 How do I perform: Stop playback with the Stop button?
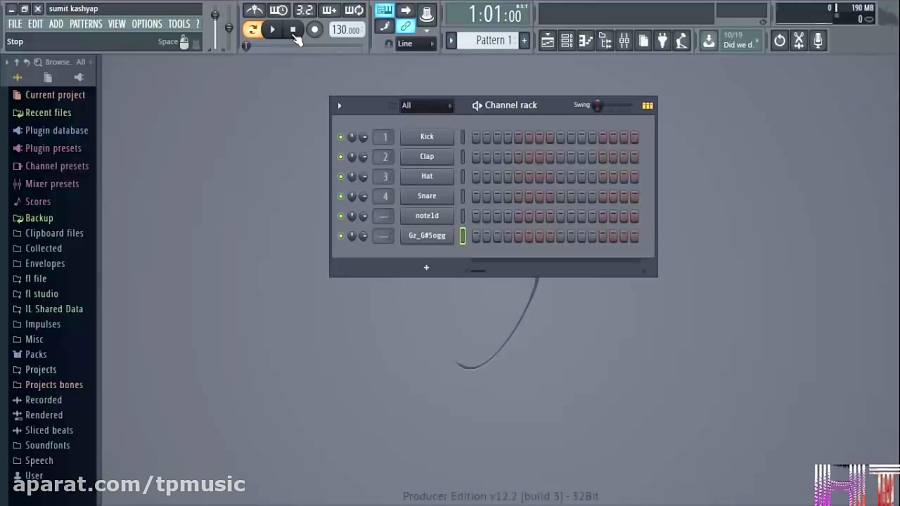[x=293, y=29]
